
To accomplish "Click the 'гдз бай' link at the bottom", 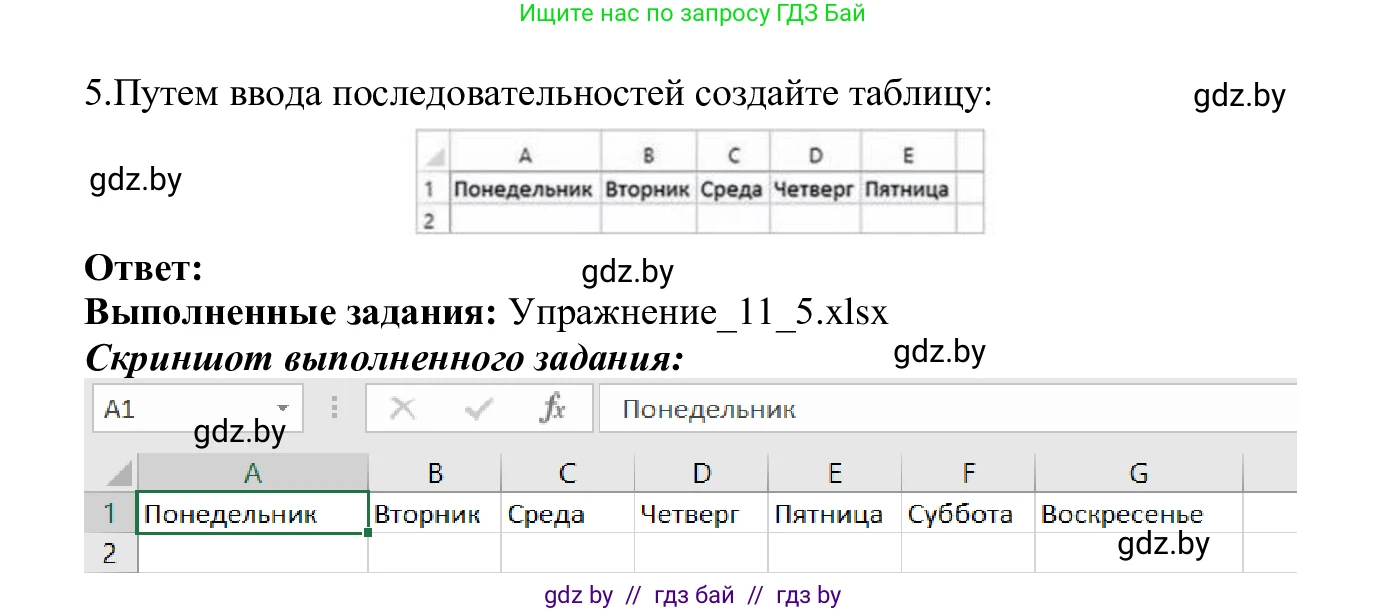I will click(x=692, y=594).
